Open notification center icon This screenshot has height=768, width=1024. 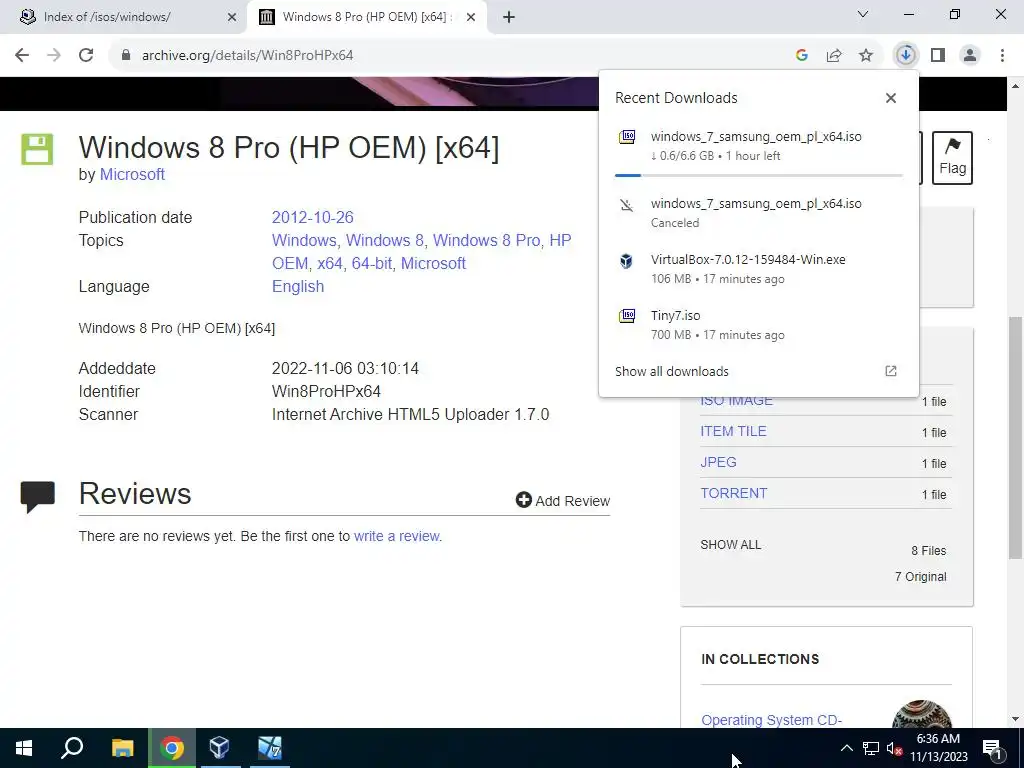[x=992, y=748]
